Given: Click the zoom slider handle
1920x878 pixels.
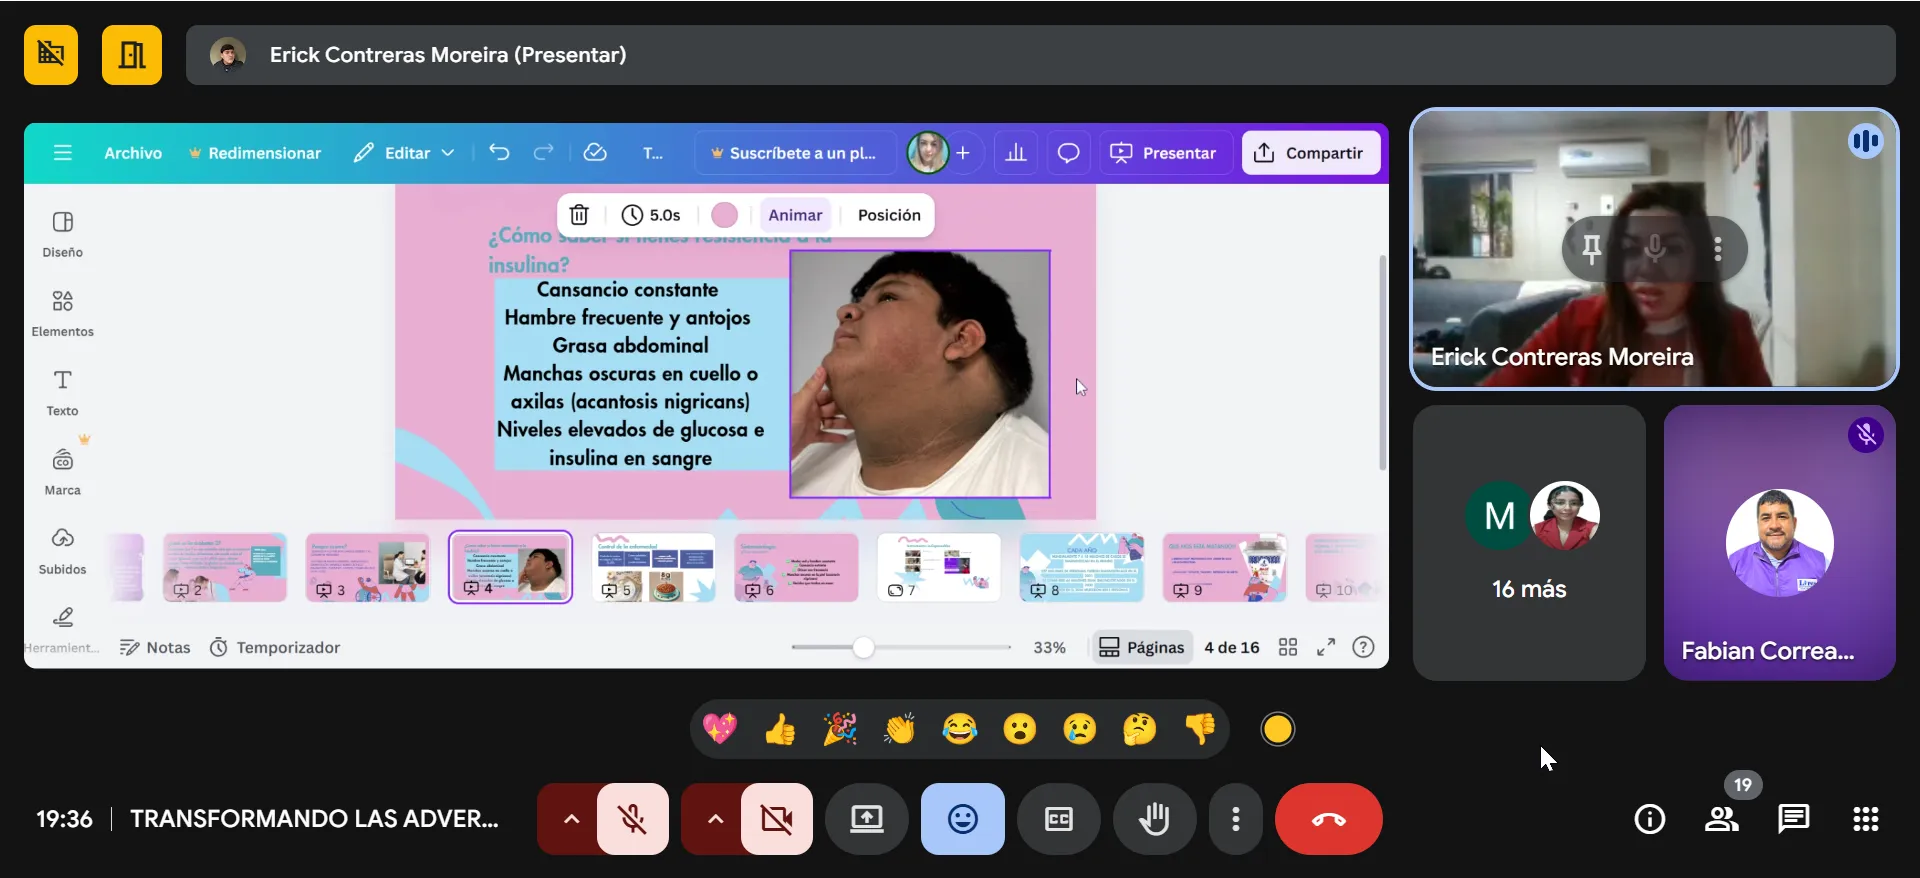Looking at the screenshot, I should pyautogui.click(x=864, y=647).
